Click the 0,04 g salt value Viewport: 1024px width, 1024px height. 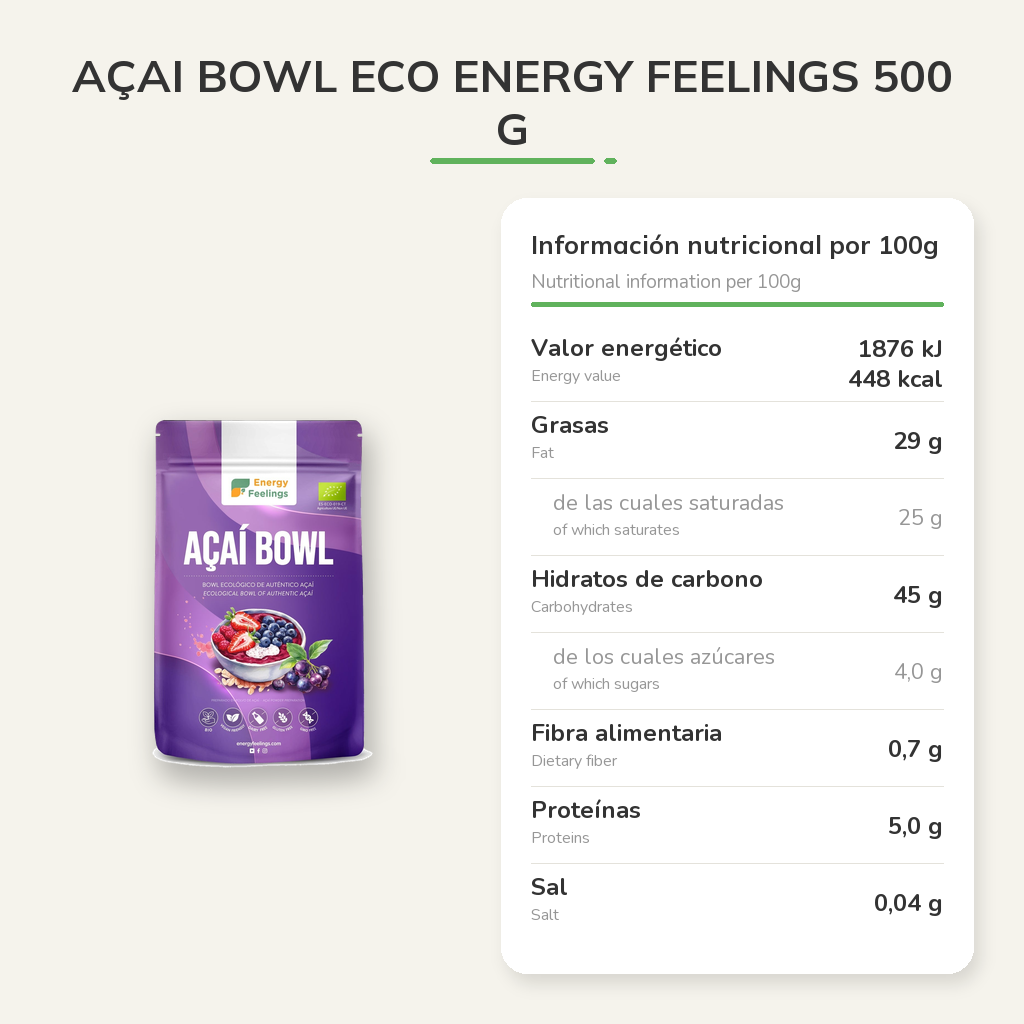click(x=908, y=903)
